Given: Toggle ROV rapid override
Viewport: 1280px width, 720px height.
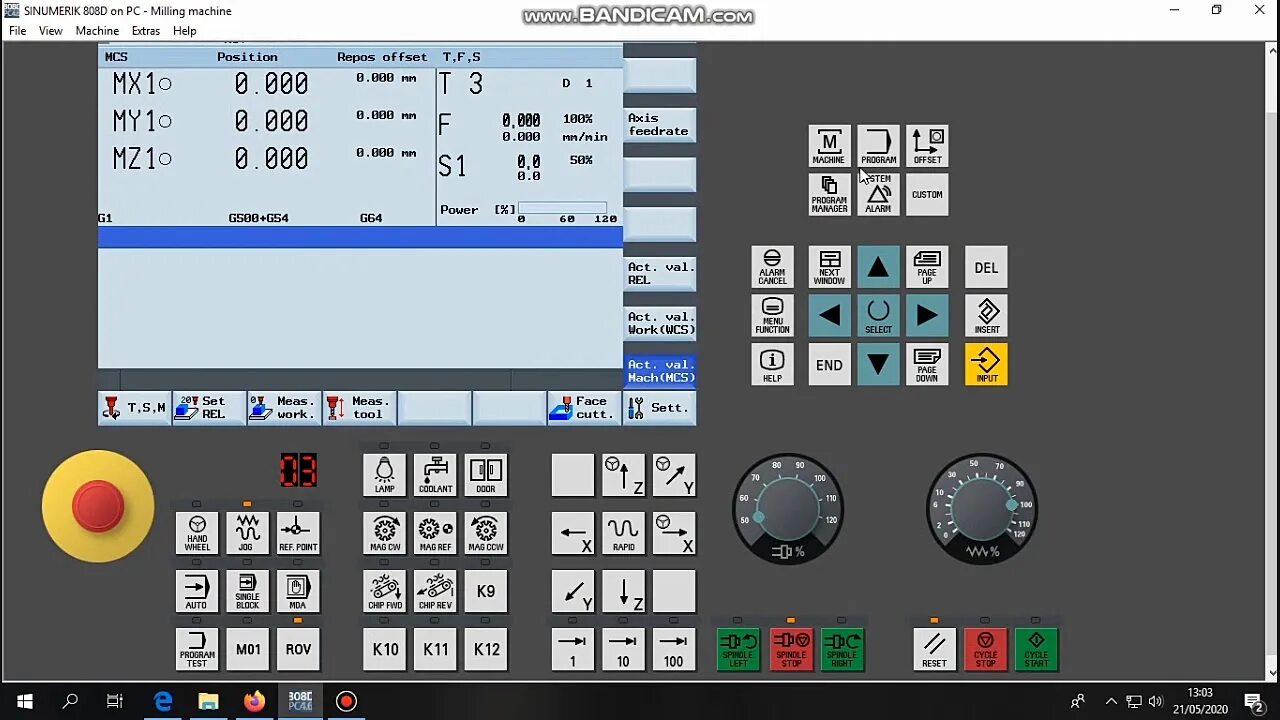Looking at the screenshot, I should (x=298, y=649).
